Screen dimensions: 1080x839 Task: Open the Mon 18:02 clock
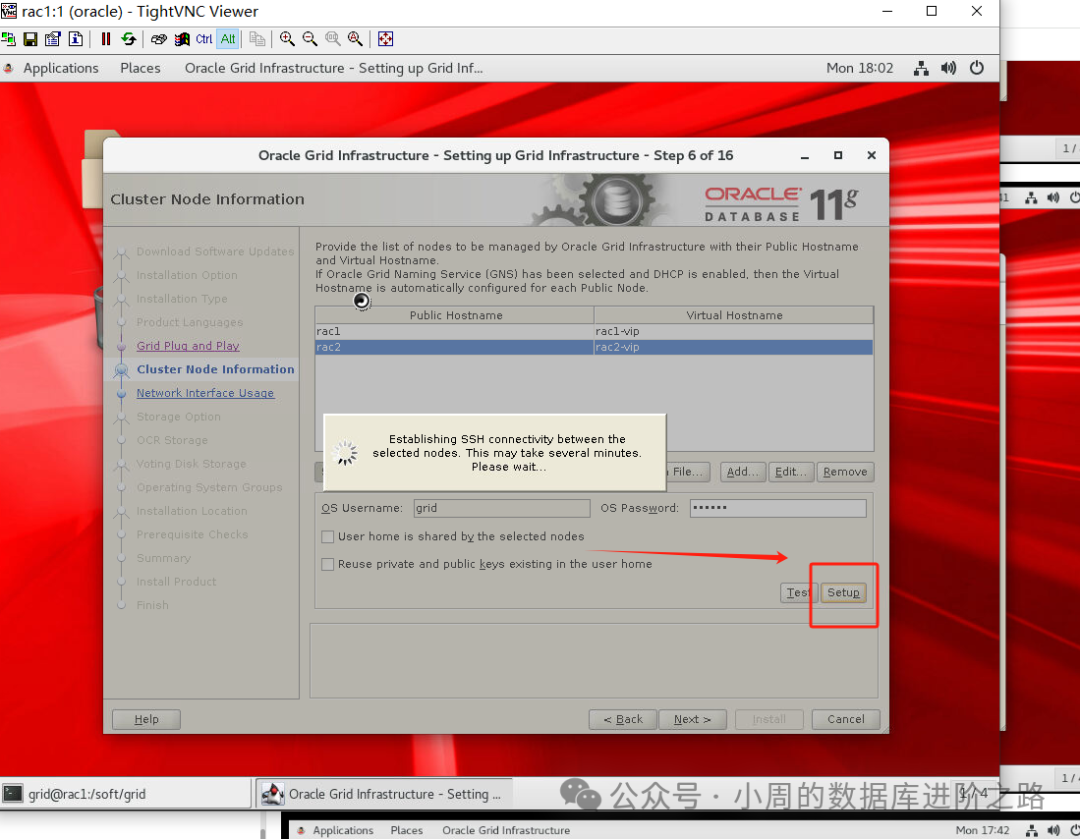860,68
